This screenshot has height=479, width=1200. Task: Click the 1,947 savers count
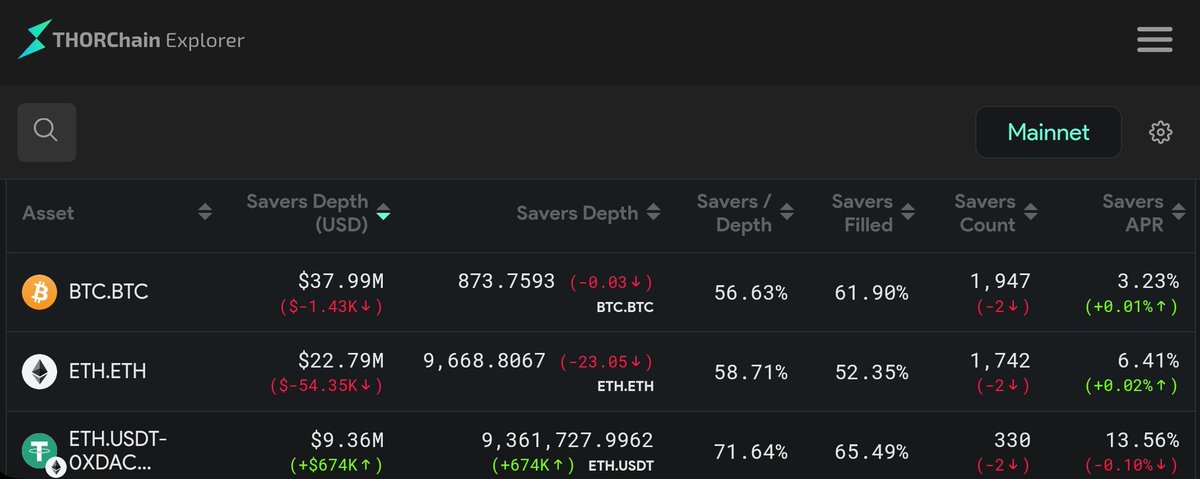1000,281
